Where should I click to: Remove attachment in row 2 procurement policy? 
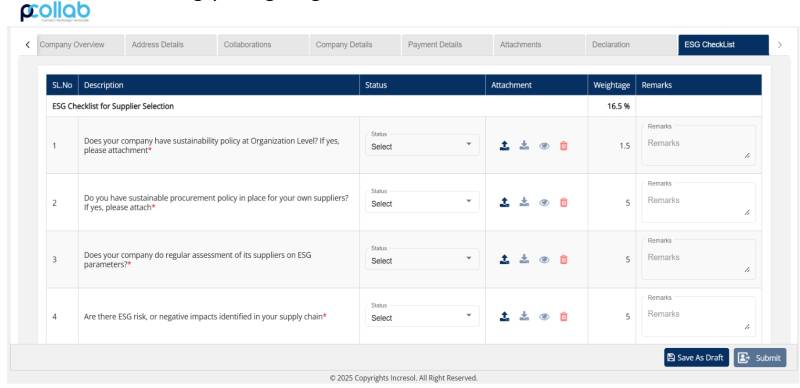(x=564, y=203)
